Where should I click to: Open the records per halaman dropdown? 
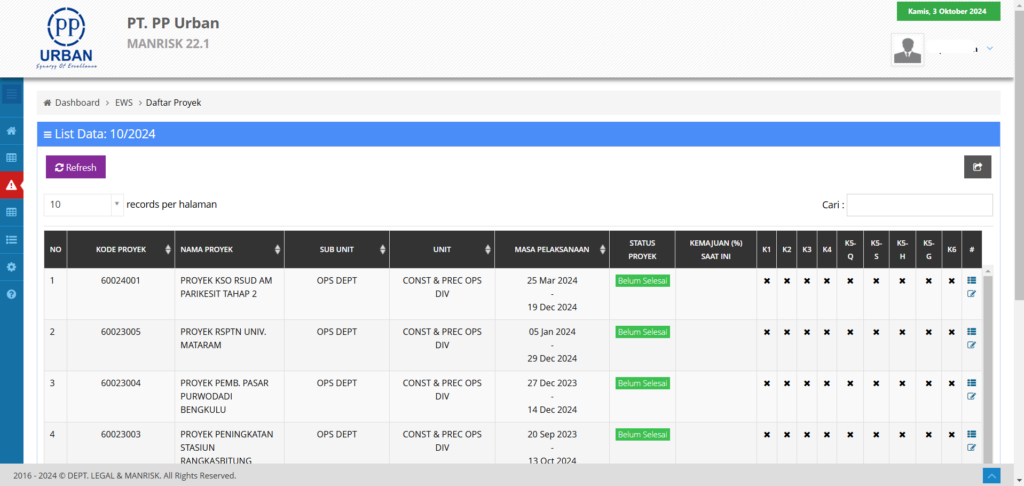click(83, 204)
